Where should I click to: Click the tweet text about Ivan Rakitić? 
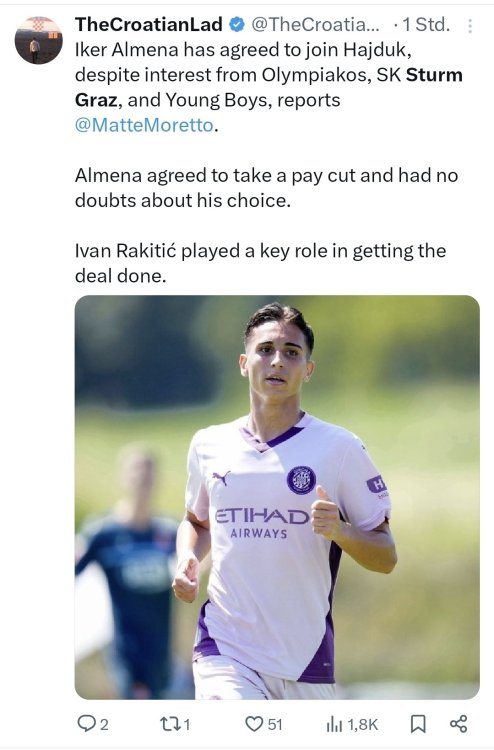point(260,263)
